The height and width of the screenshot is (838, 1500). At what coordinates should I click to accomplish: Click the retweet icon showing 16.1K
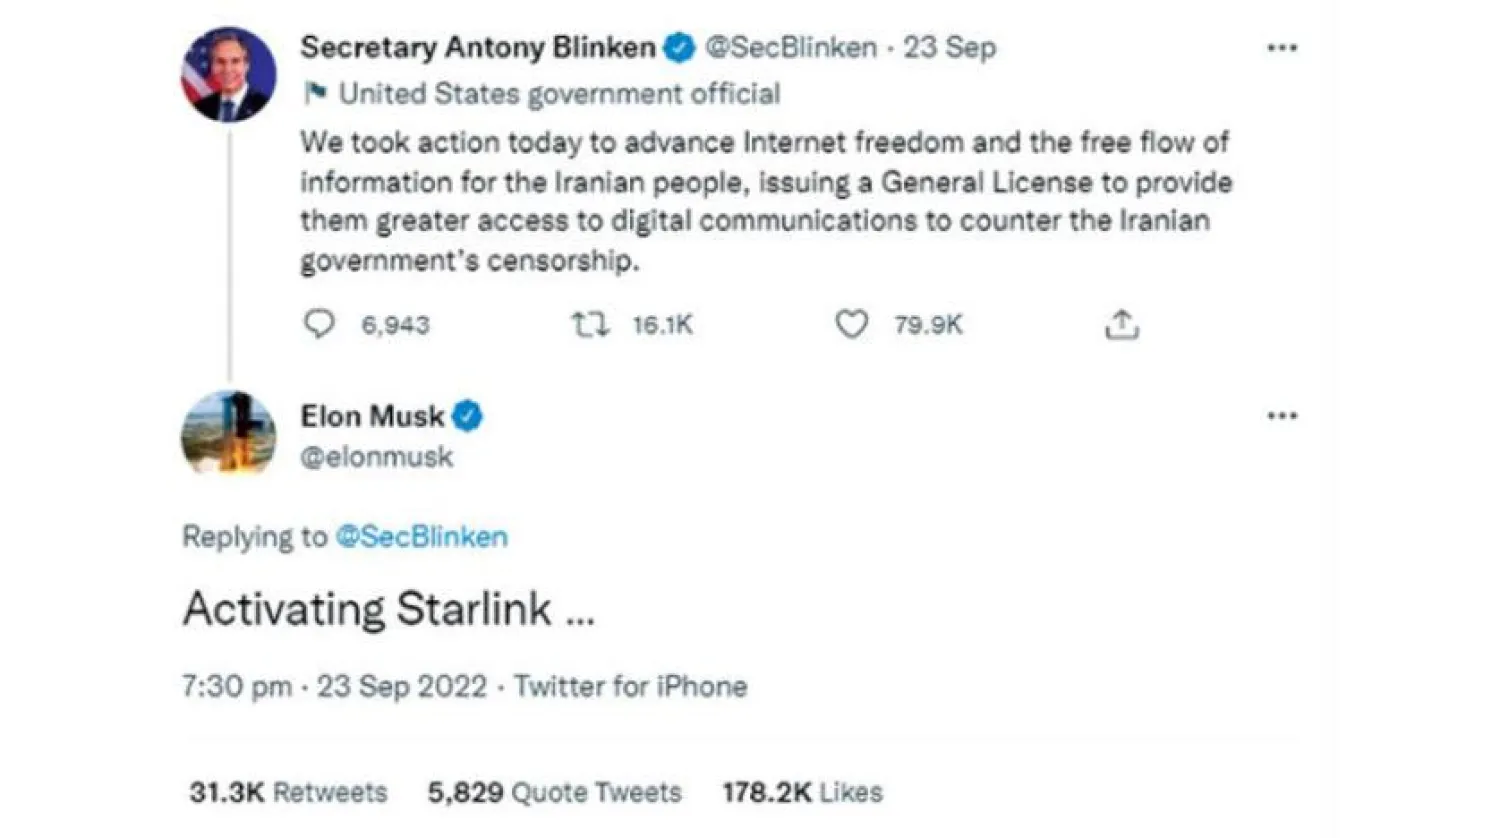coord(589,323)
